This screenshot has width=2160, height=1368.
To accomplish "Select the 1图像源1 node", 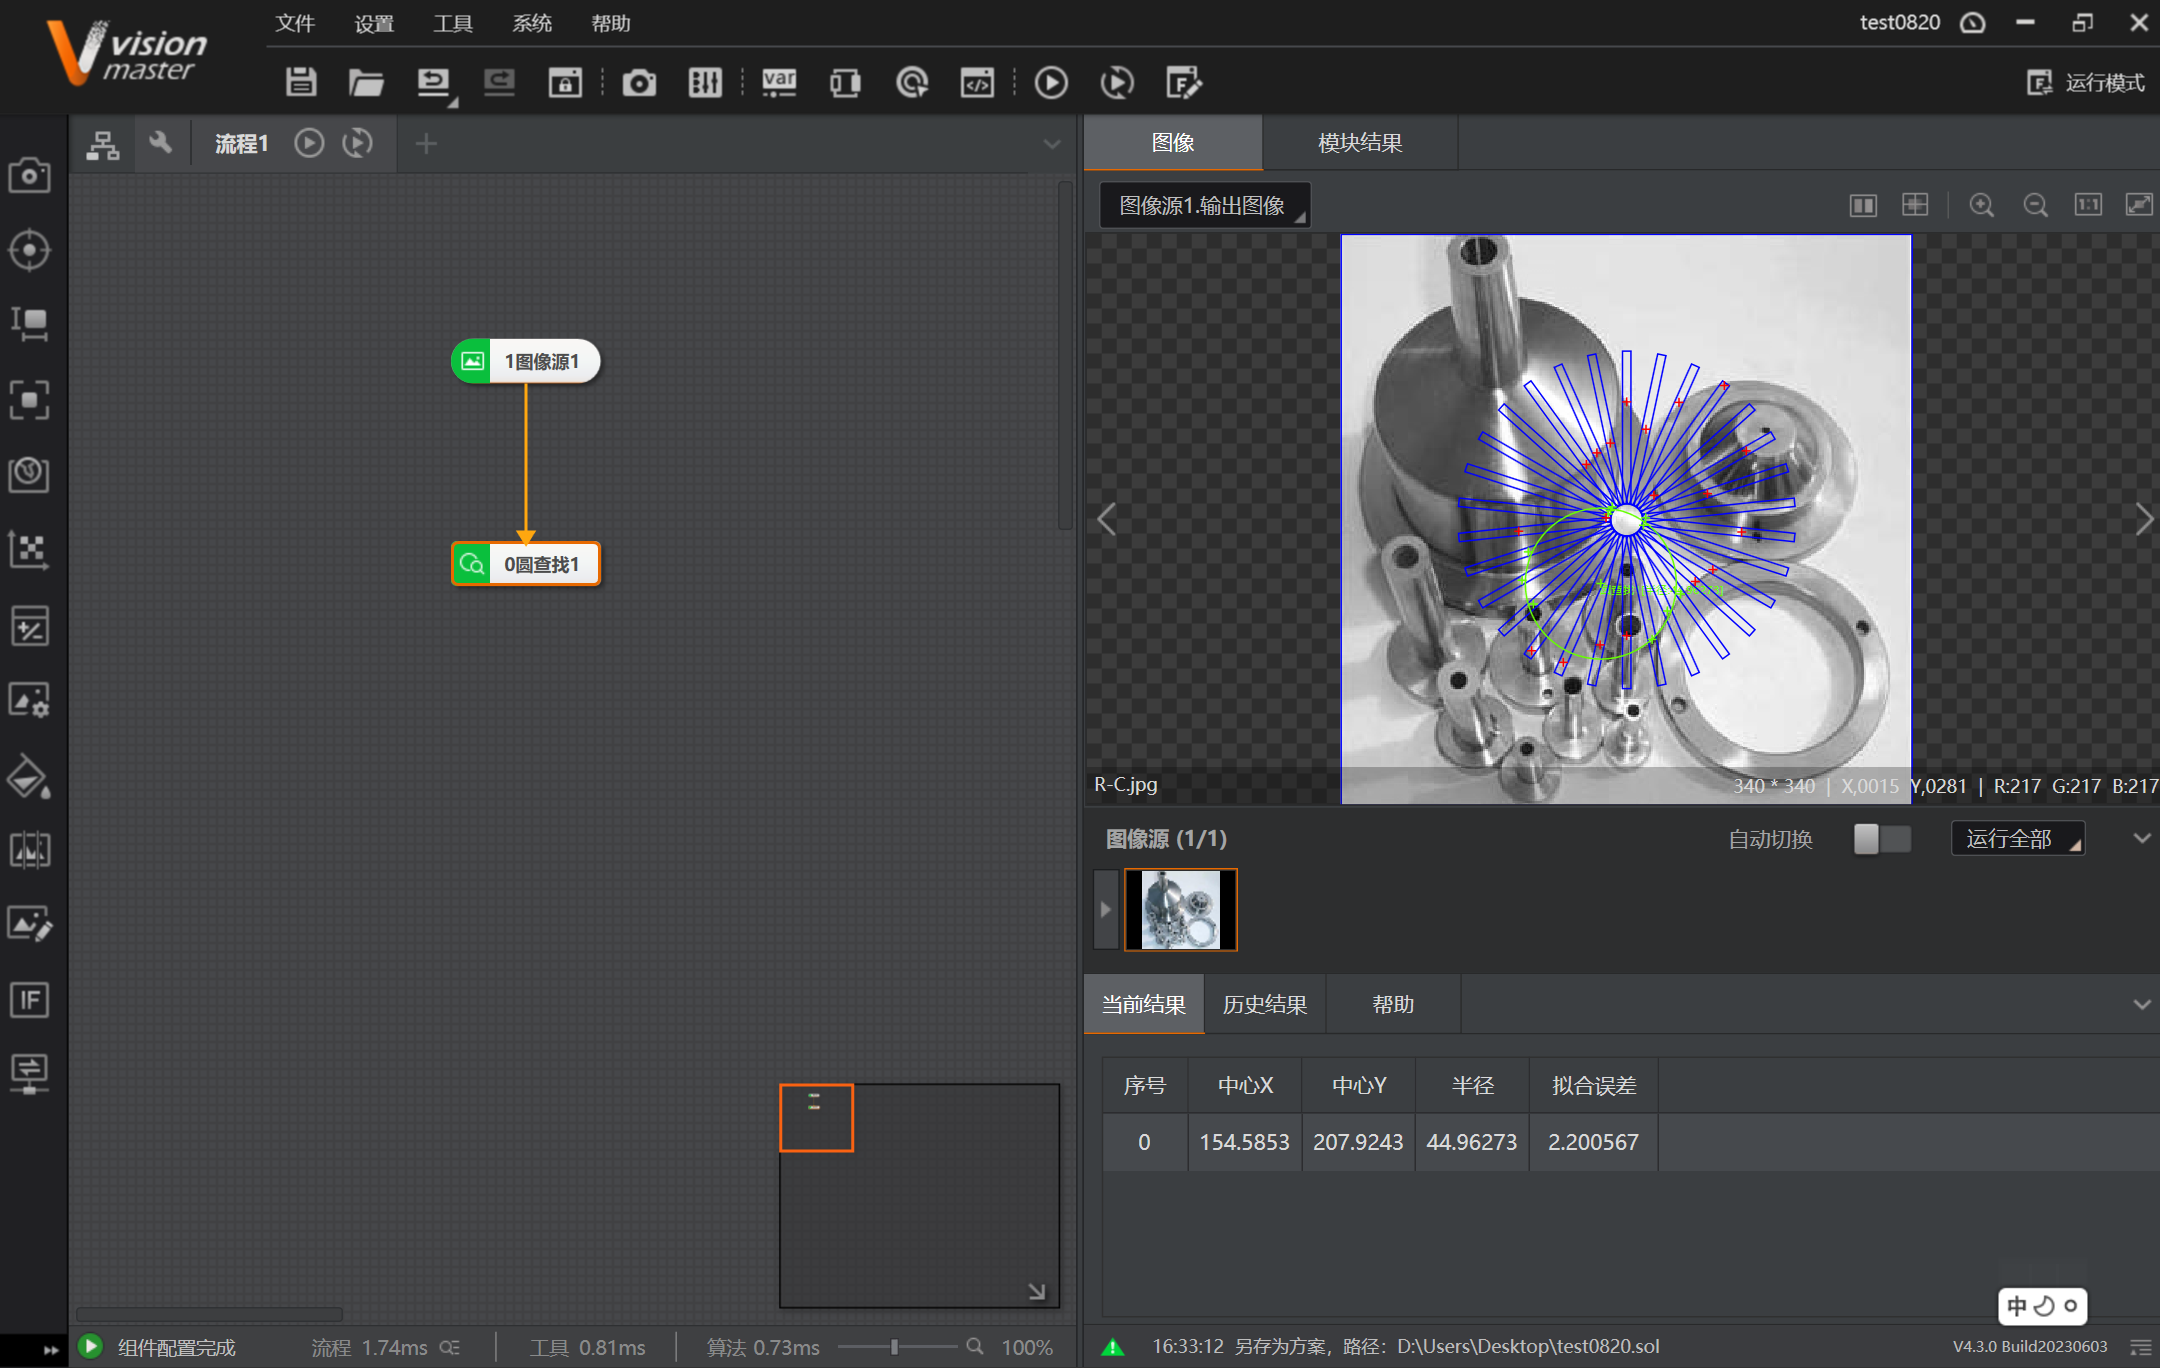I will (526, 361).
